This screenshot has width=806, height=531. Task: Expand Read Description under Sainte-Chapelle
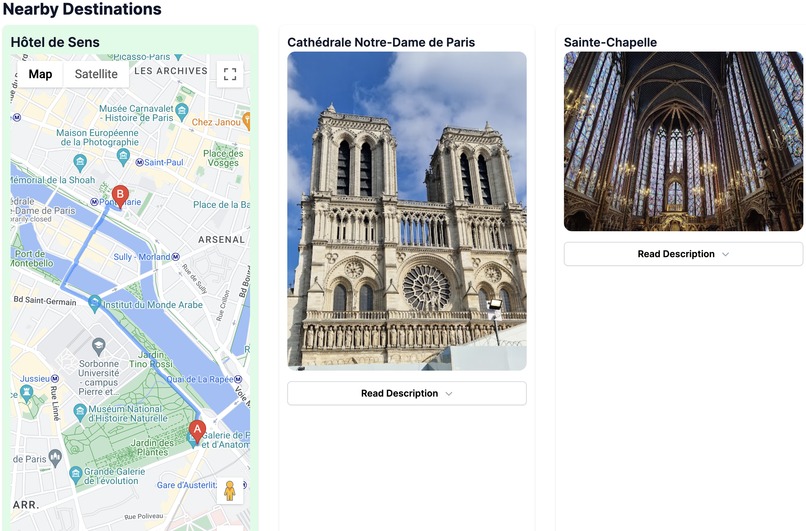coord(683,254)
